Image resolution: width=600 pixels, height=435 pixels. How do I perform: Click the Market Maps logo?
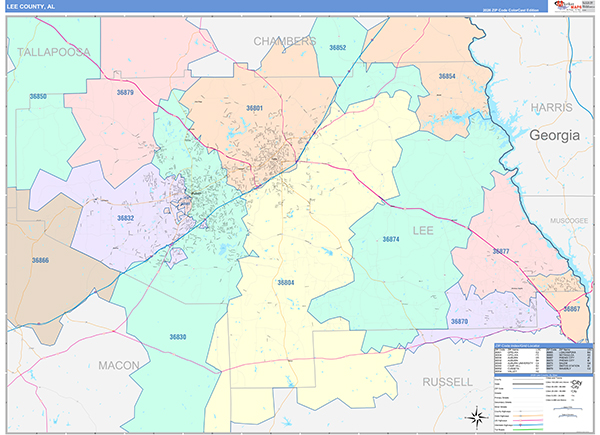[568, 6]
